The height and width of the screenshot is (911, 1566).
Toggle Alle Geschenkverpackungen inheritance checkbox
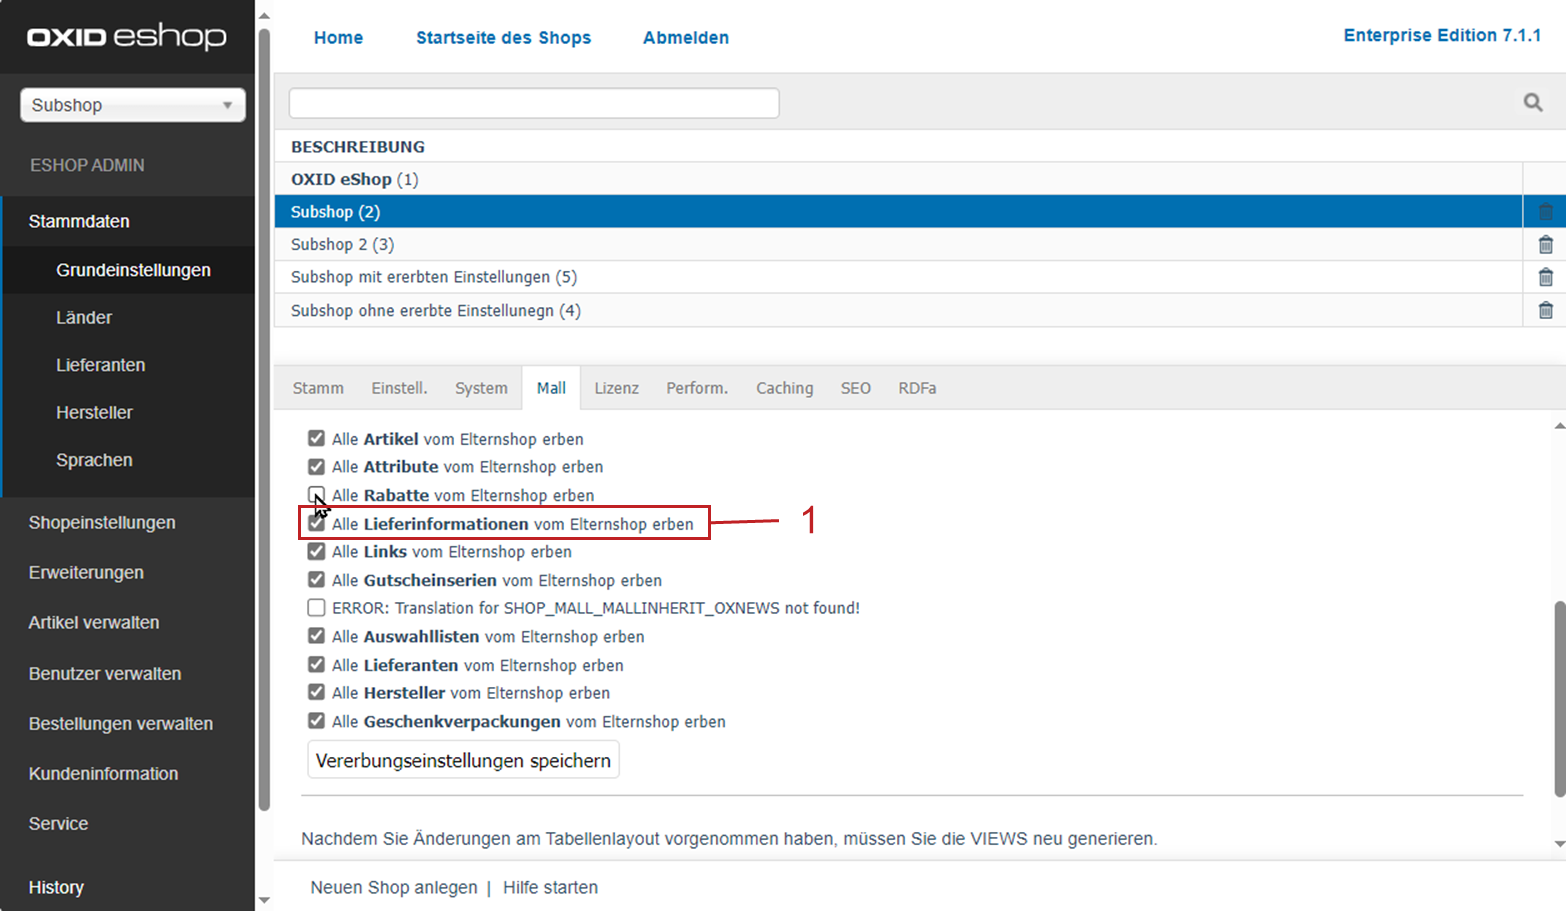tap(316, 721)
